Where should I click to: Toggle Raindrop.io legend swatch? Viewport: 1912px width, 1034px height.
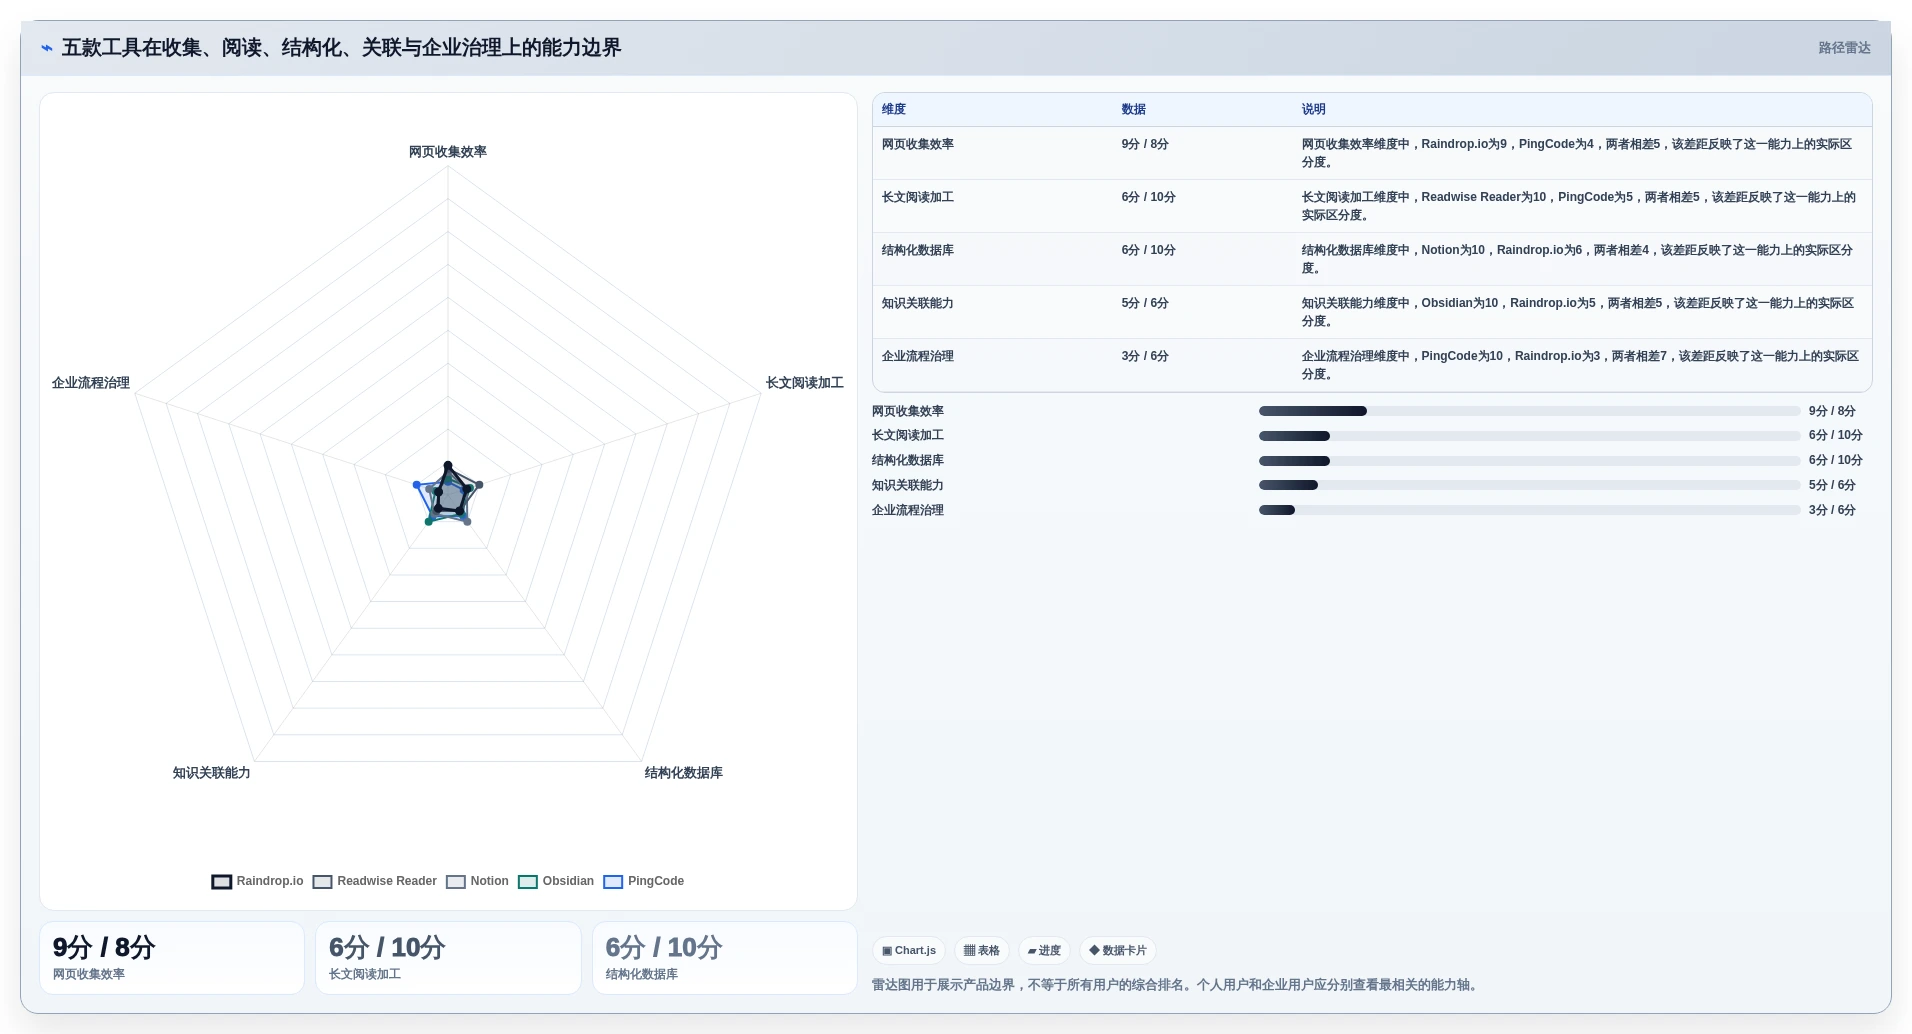click(222, 882)
